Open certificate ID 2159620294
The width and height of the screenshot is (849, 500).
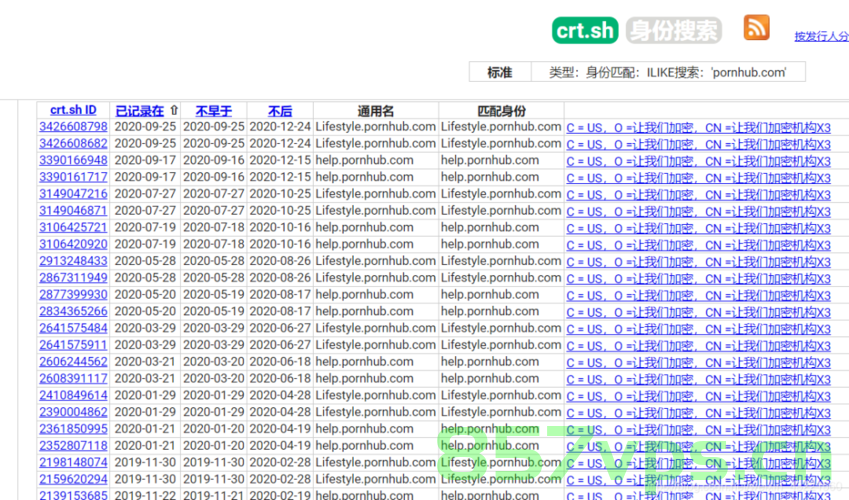point(73,479)
